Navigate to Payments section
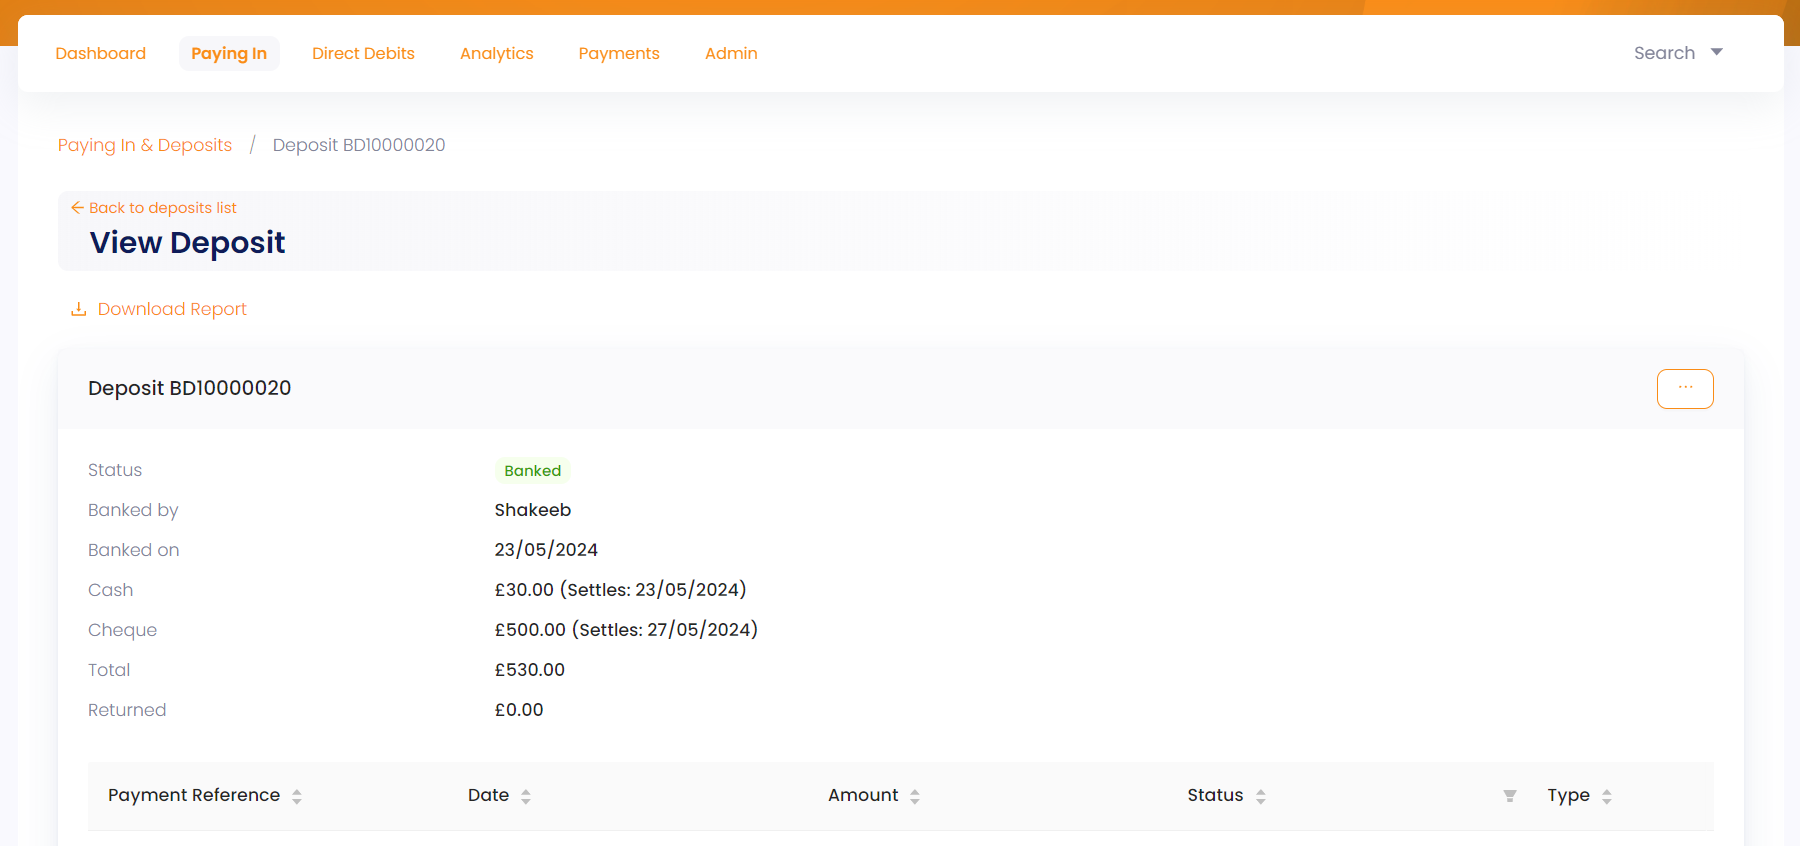Image resolution: width=1800 pixels, height=846 pixels. (x=619, y=53)
